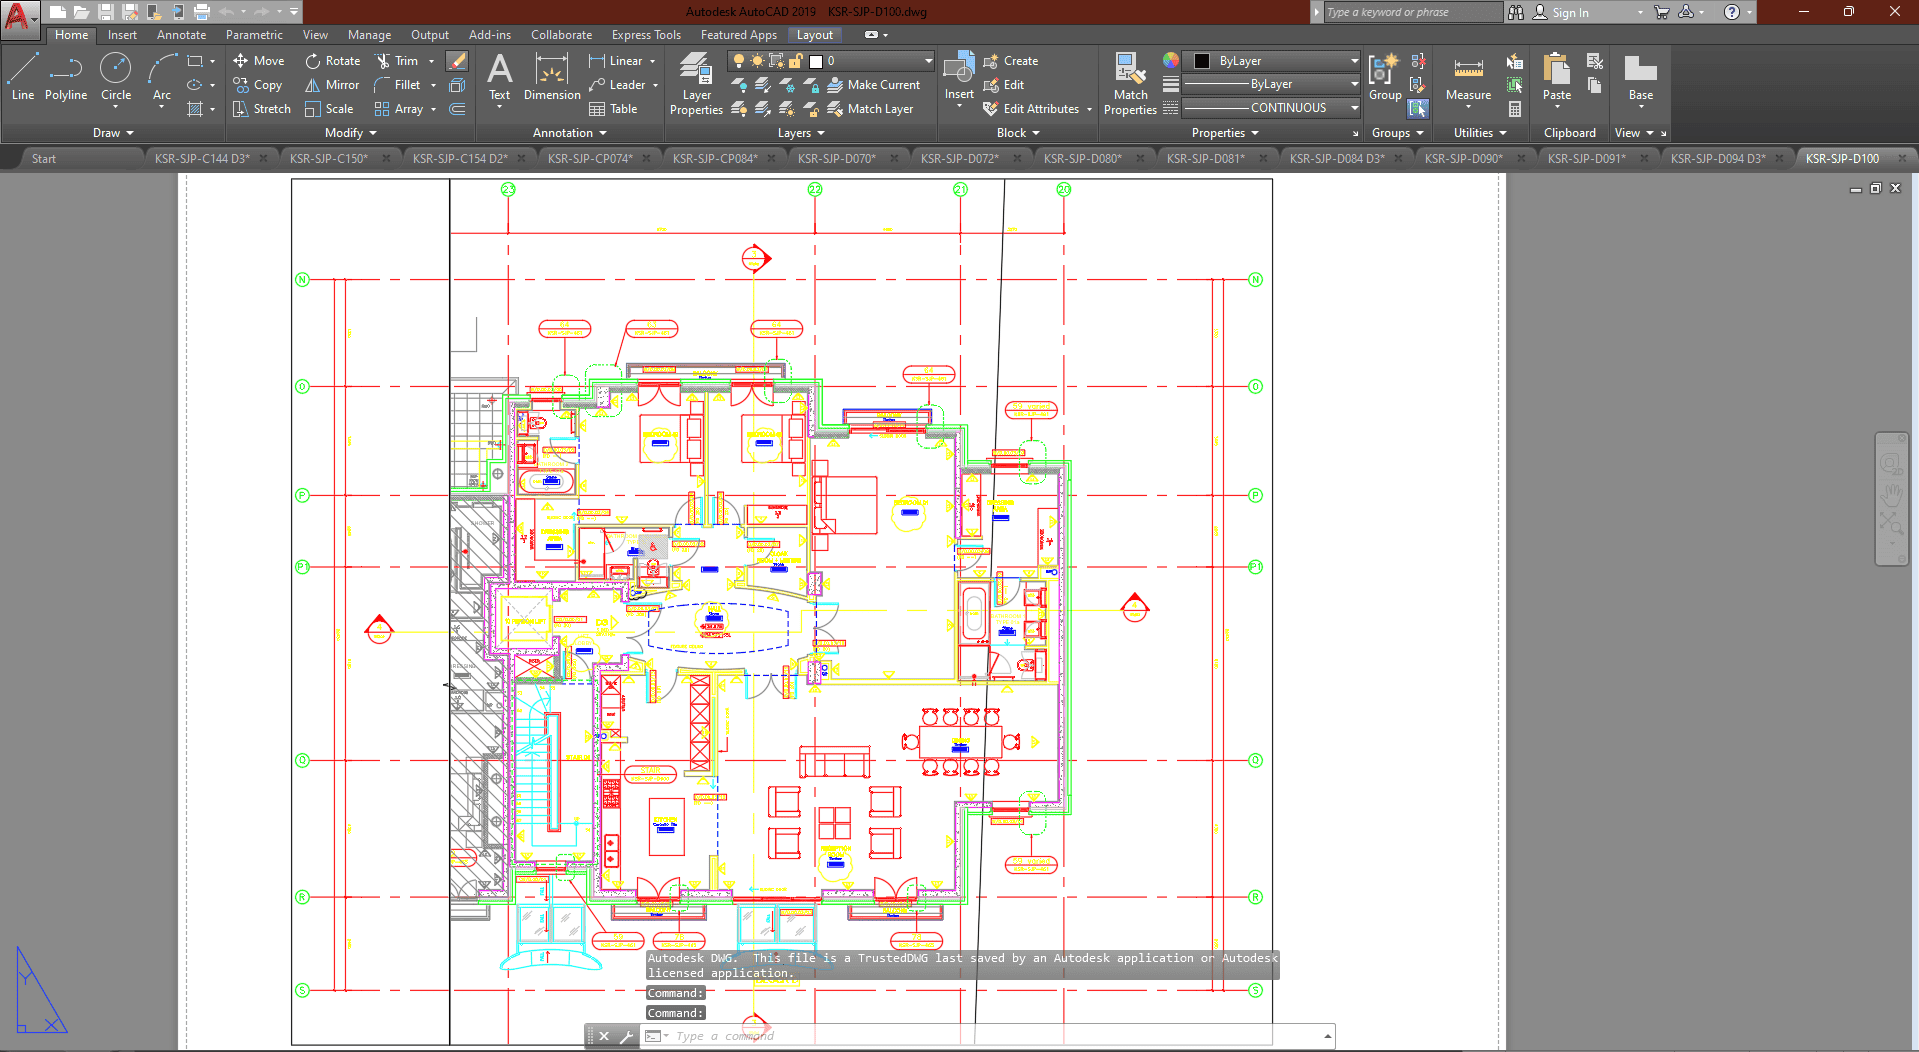The height and width of the screenshot is (1052, 1919).
Task: Open the CONTINUOUS linetype dropdown
Action: click(x=1271, y=108)
